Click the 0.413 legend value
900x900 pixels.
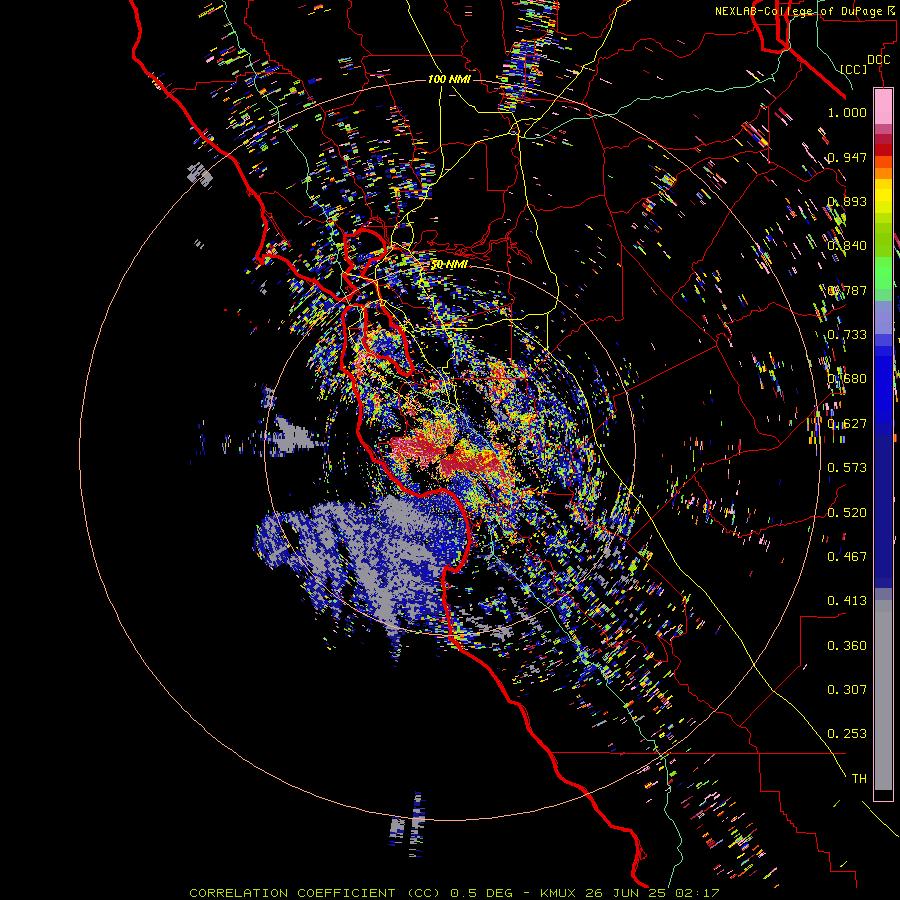coord(847,601)
